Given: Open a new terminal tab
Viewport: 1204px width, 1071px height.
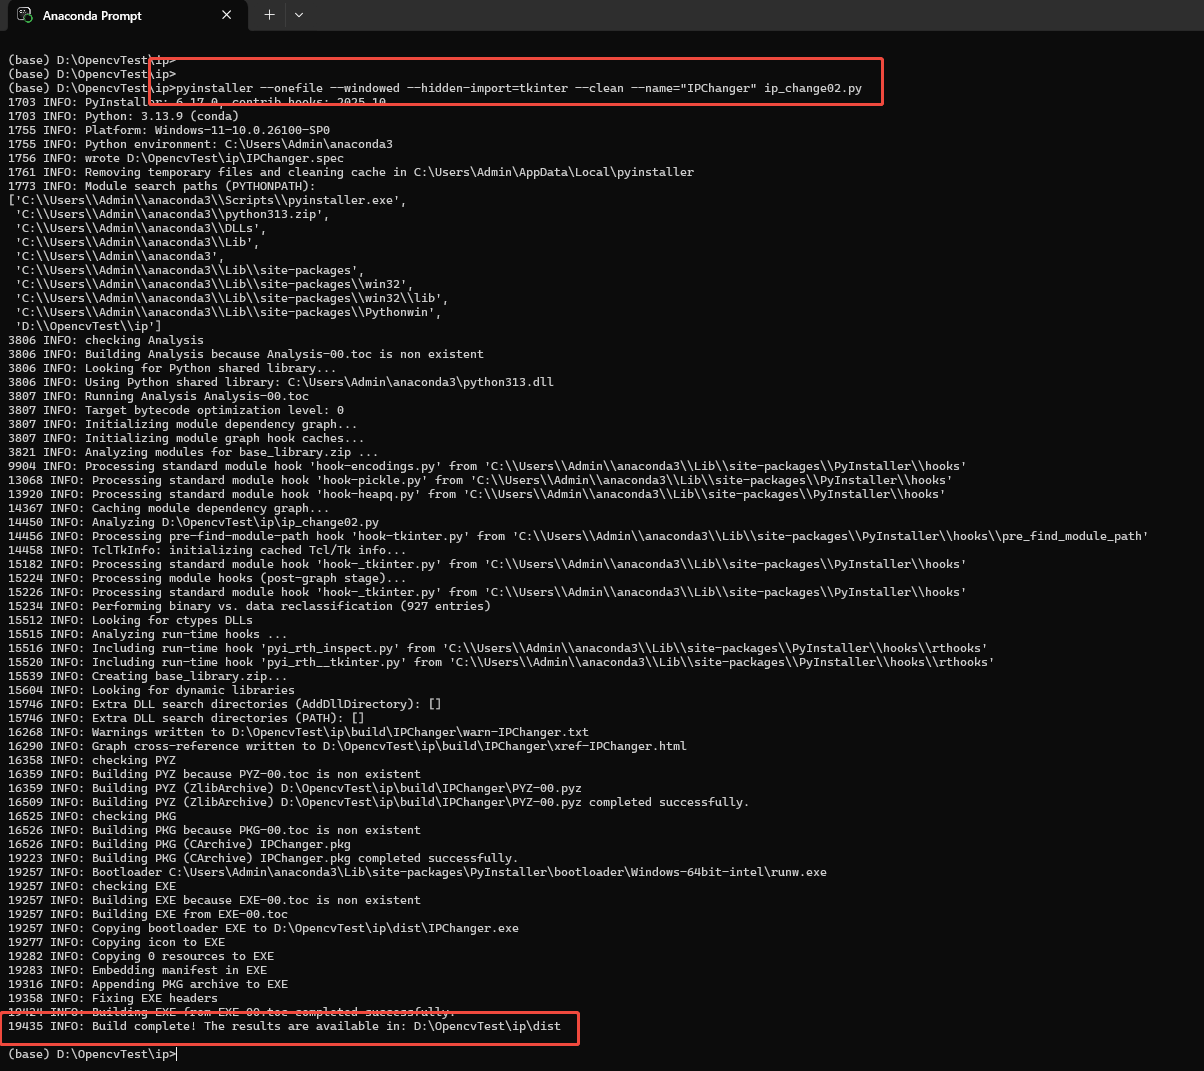Looking at the screenshot, I should tap(269, 15).
